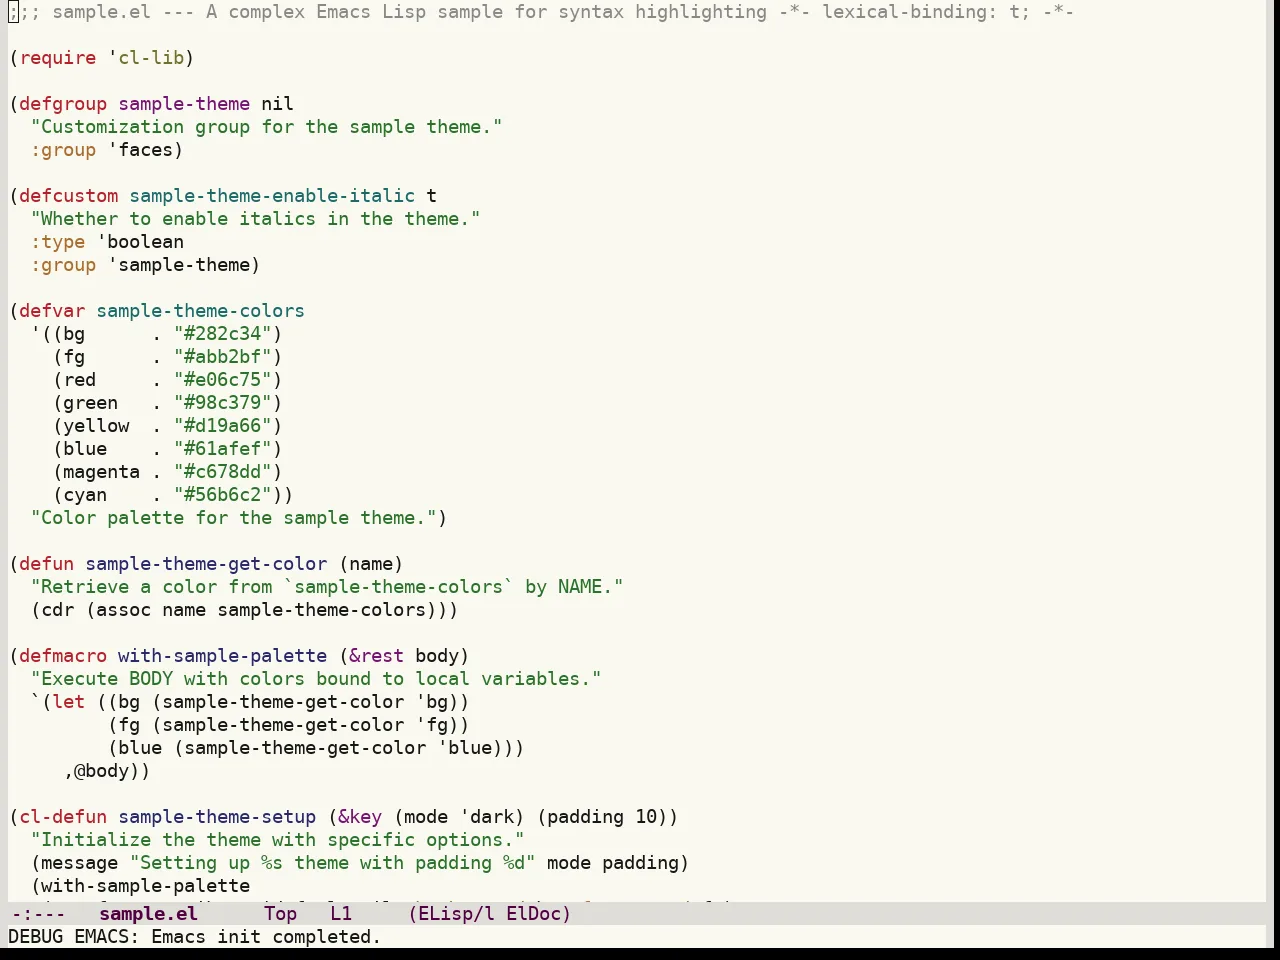Click the 'yellow' key in the color alist

pyautogui.click(x=96, y=426)
